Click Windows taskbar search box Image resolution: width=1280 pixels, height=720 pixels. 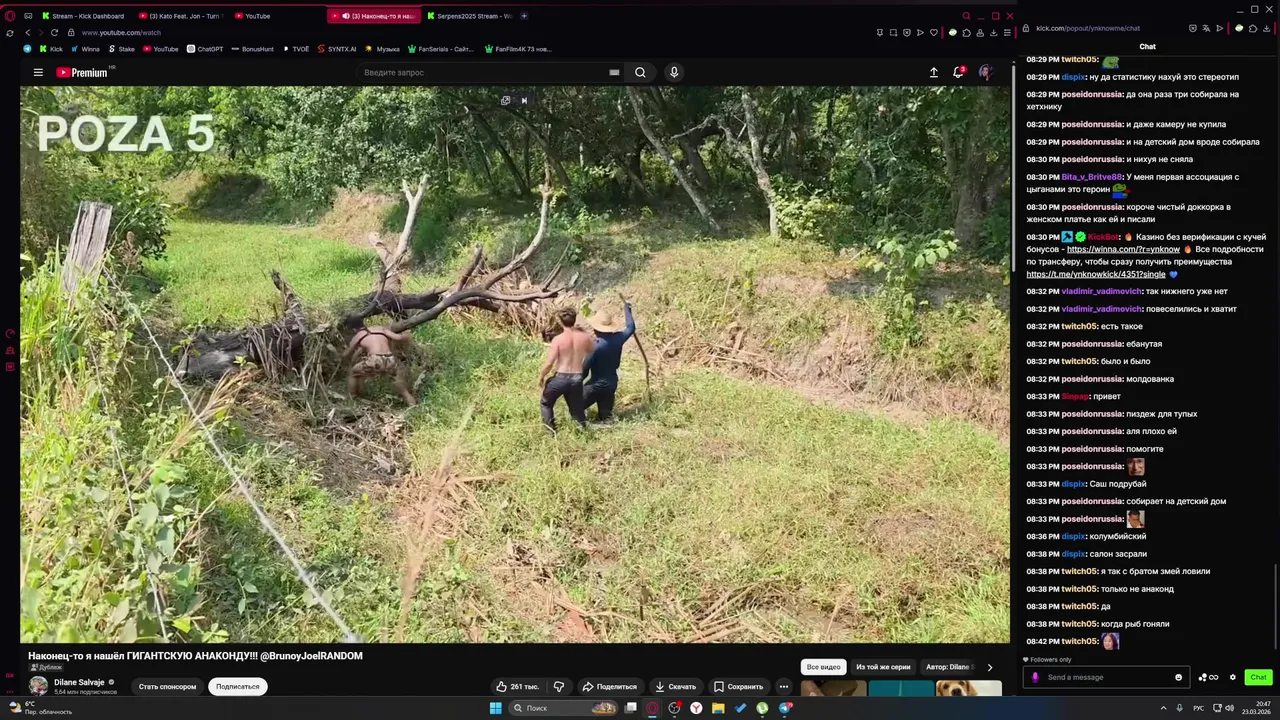click(x=564, y=708)
